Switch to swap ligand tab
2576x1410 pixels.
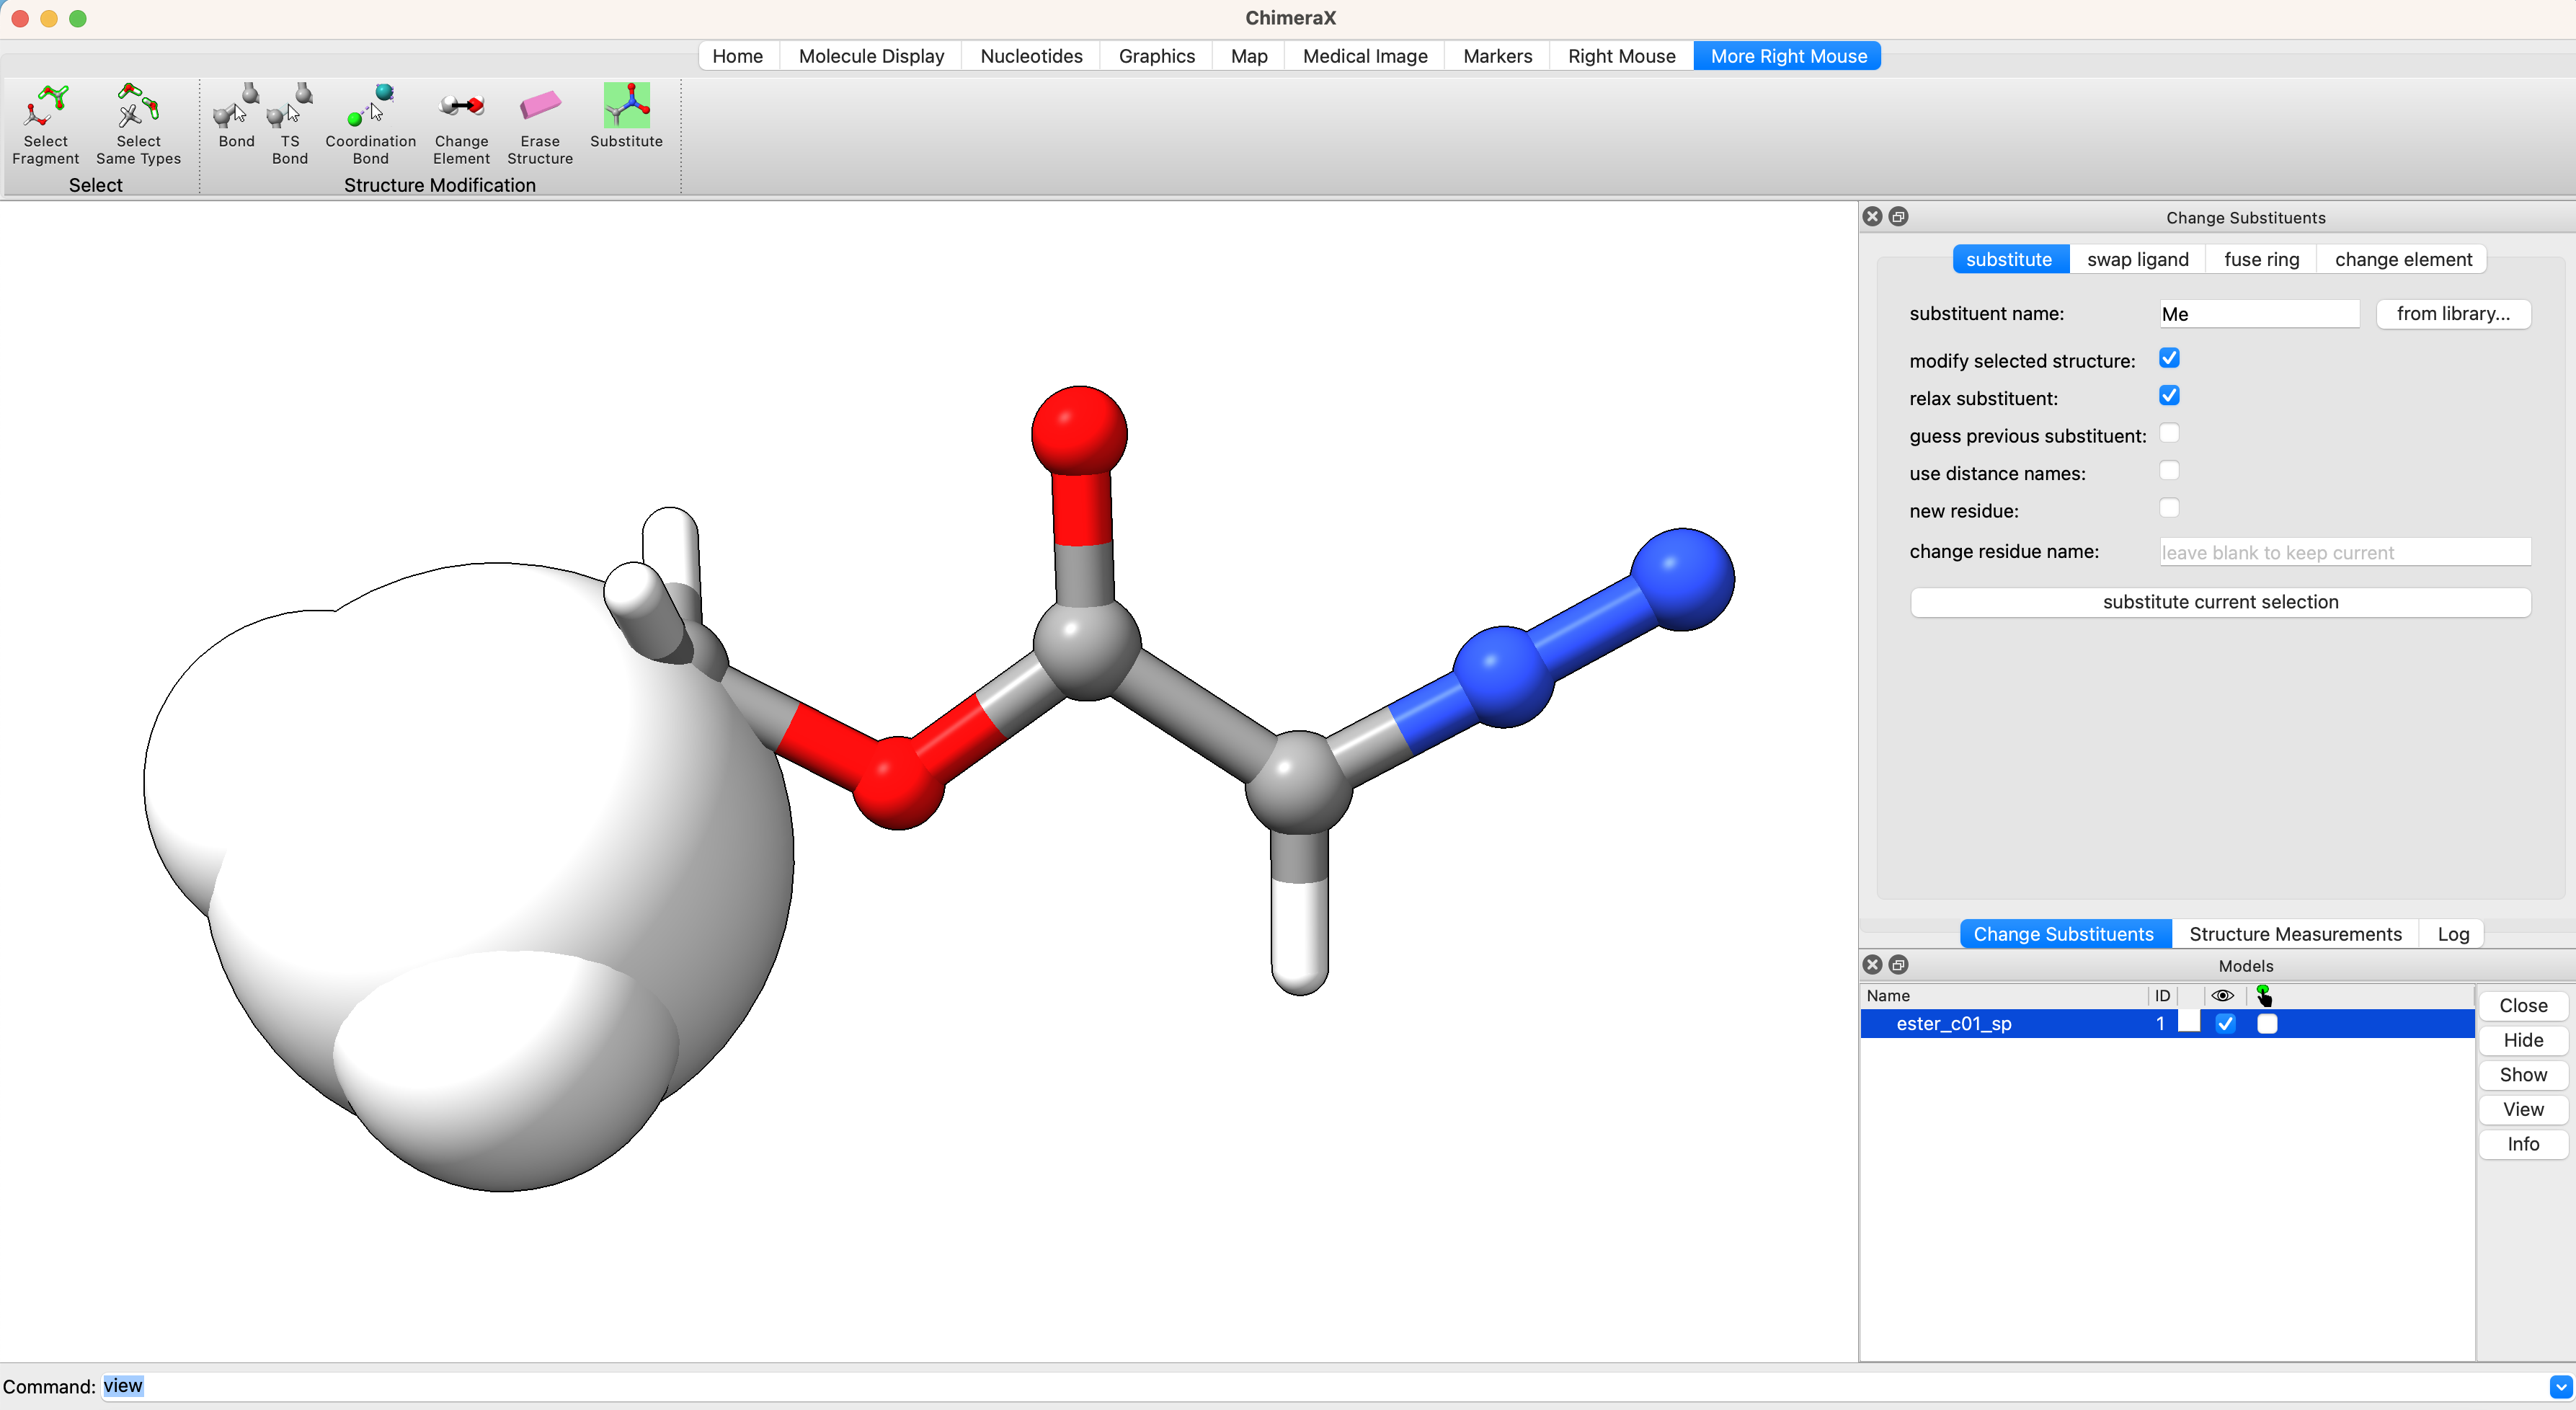point(2138,259)
